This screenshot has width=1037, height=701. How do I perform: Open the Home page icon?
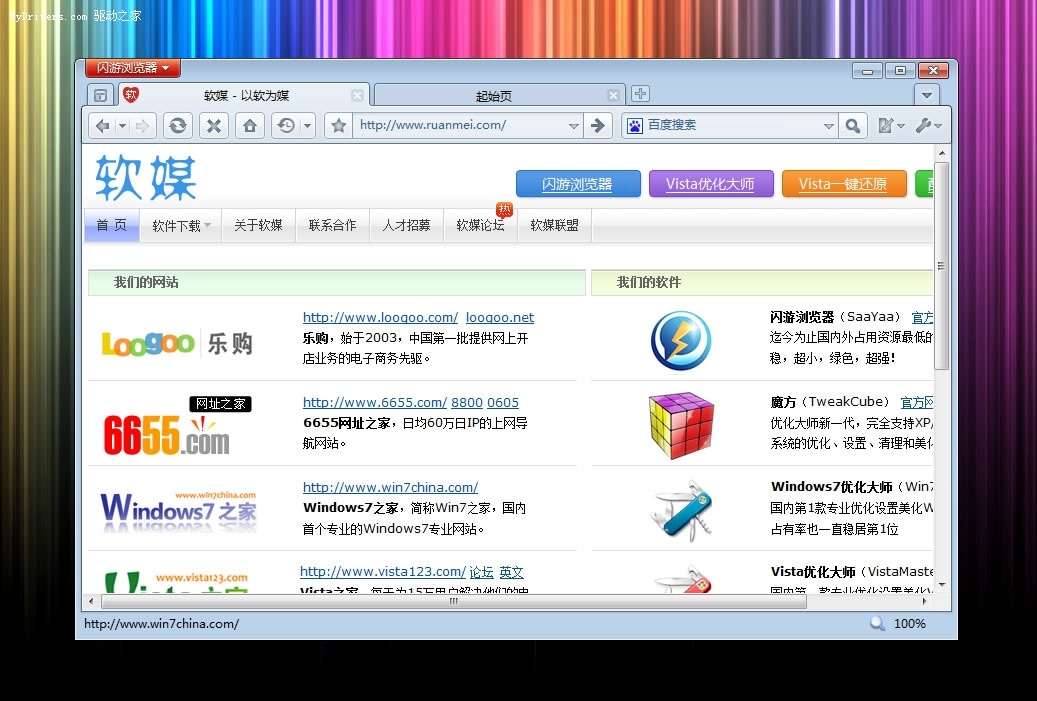(249, 125)
